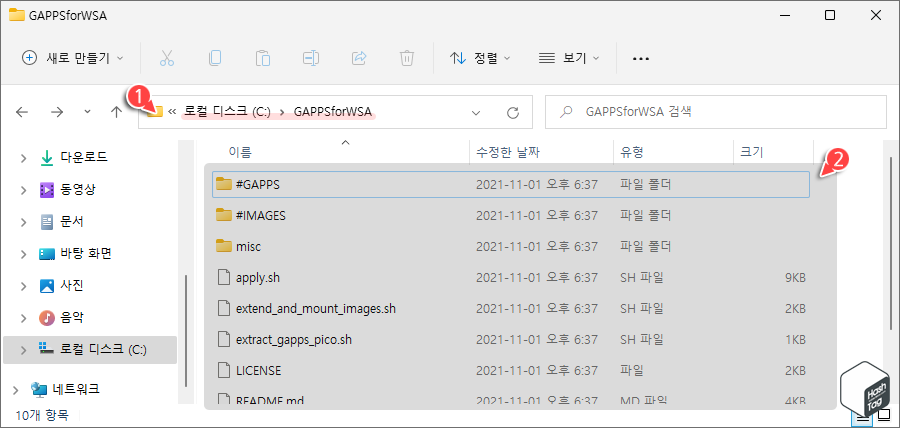Viewport: 900px width, 428px height.
Task: Expand the 음악 tree node
Action: click(x=24, y=317)
